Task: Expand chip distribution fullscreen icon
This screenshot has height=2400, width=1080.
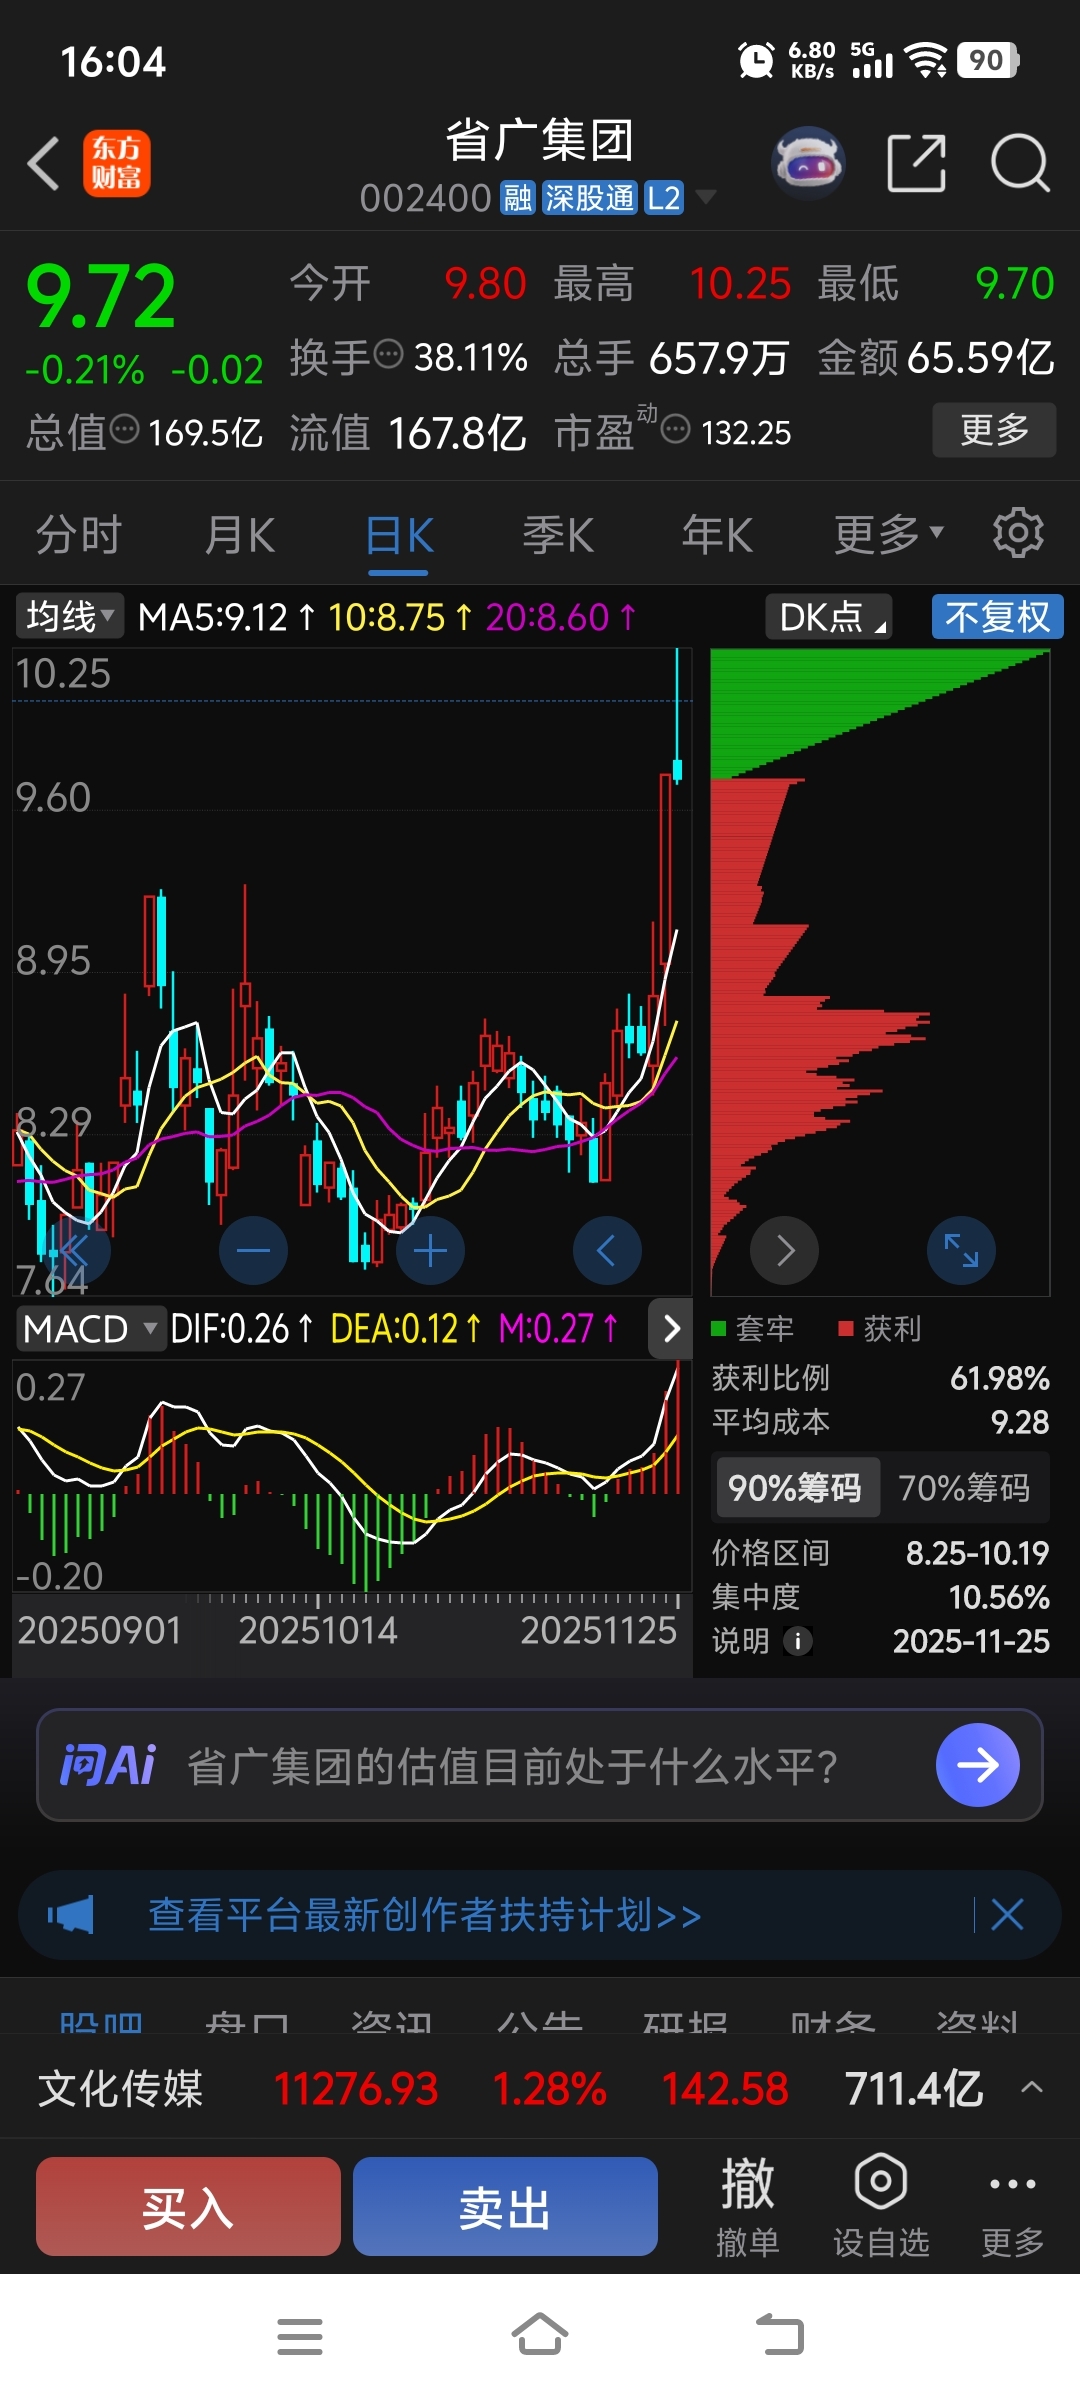Action: pos(961,1250)
